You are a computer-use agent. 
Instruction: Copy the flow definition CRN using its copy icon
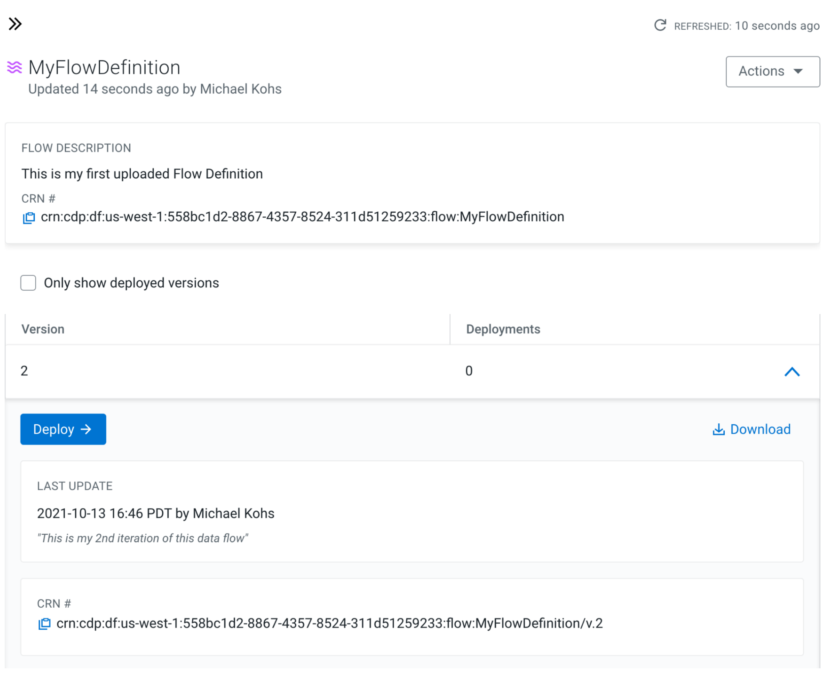pyautogui.click(x=28, y=217)
